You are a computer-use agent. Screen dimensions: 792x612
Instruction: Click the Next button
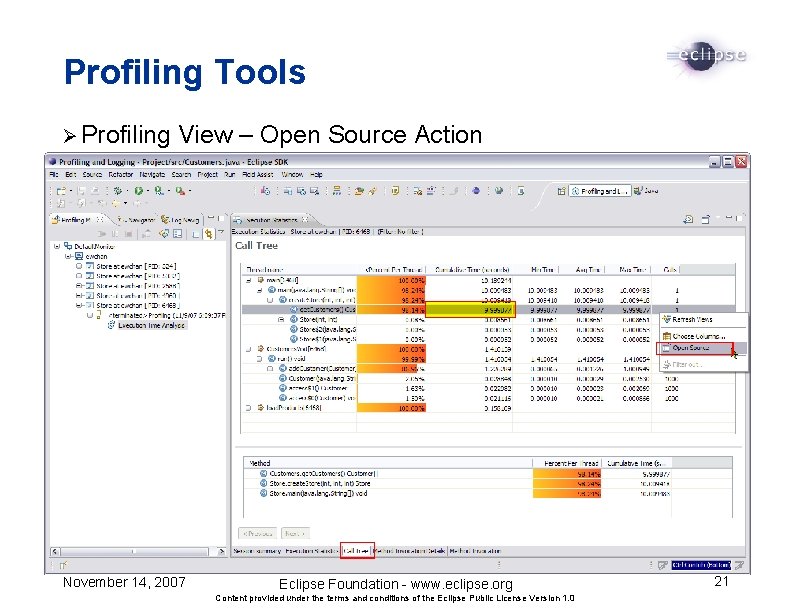coord(295,533)
